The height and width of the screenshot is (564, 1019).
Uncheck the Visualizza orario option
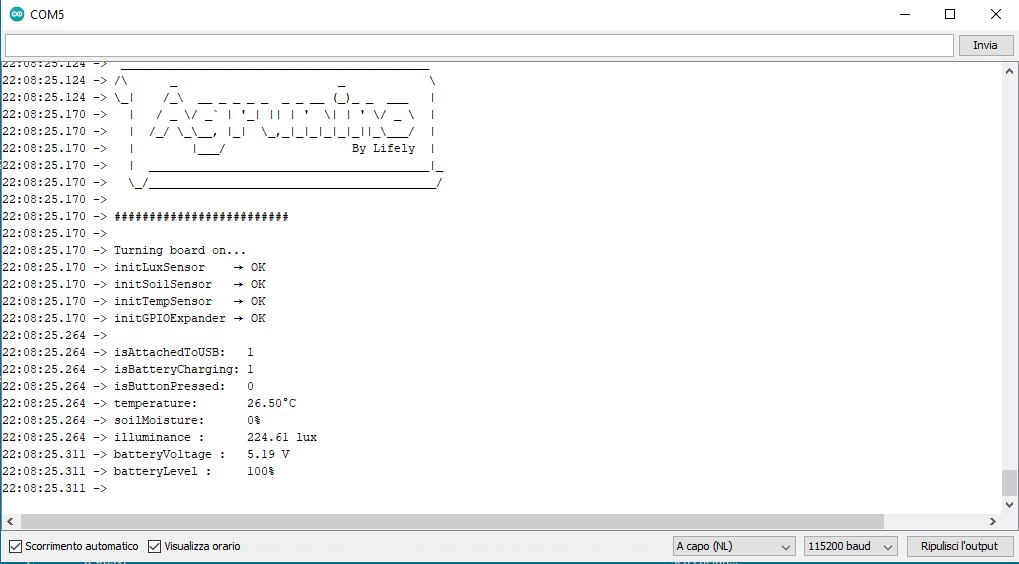point(155,546)
